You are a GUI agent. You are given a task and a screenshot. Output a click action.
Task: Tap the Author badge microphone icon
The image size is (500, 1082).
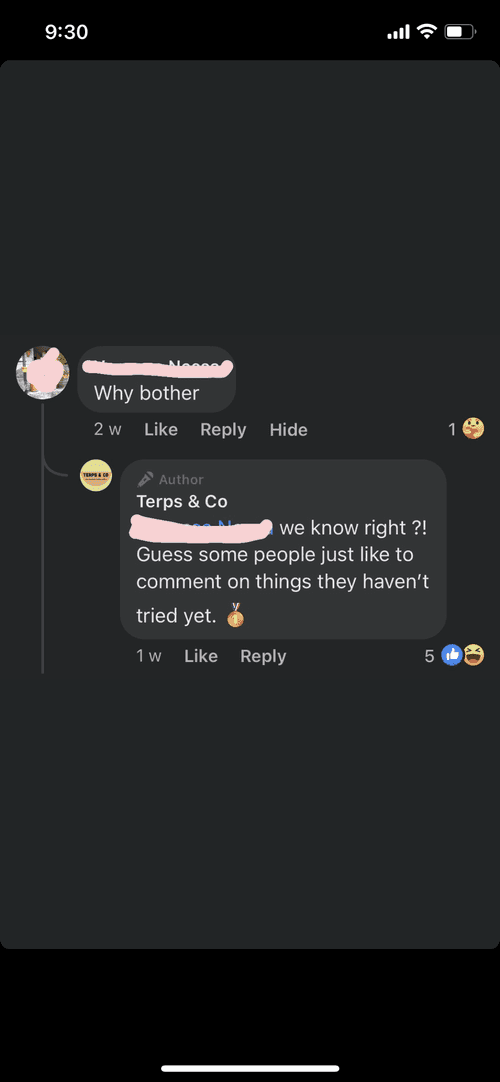(x=146, y=479)
